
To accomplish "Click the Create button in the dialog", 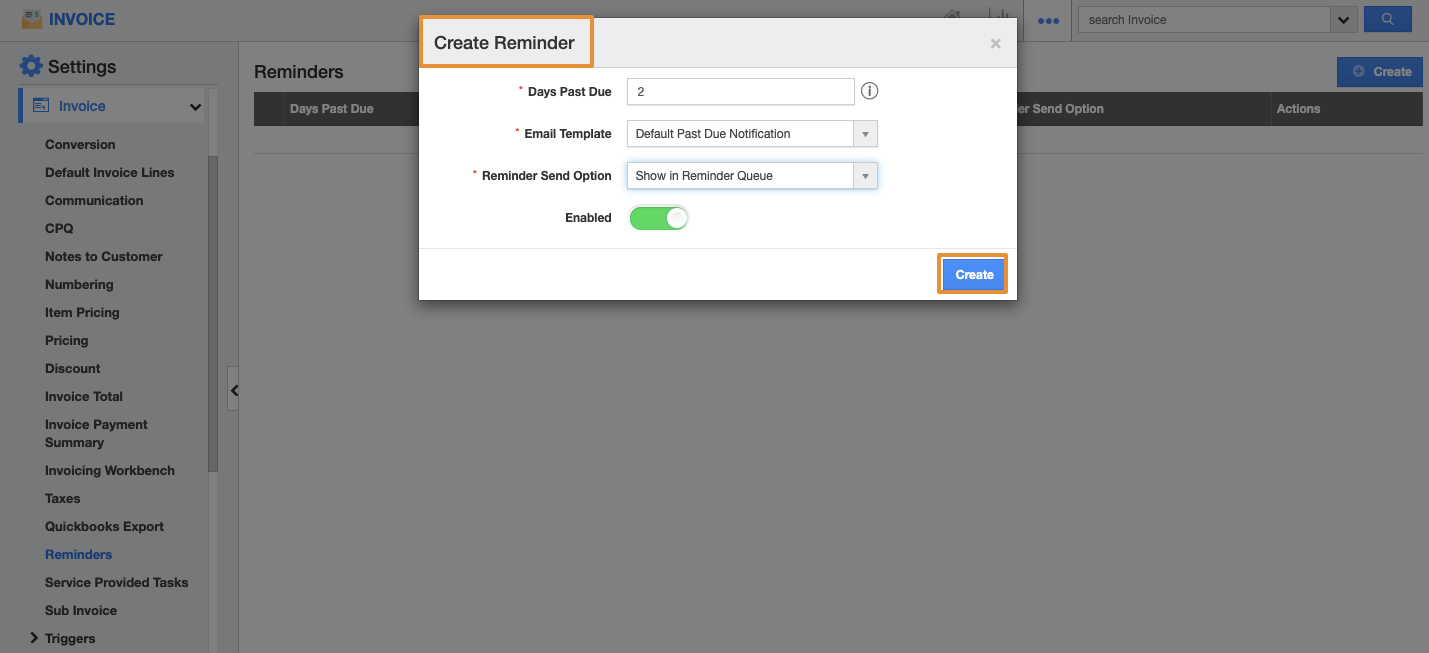I will tap(973, 275).
